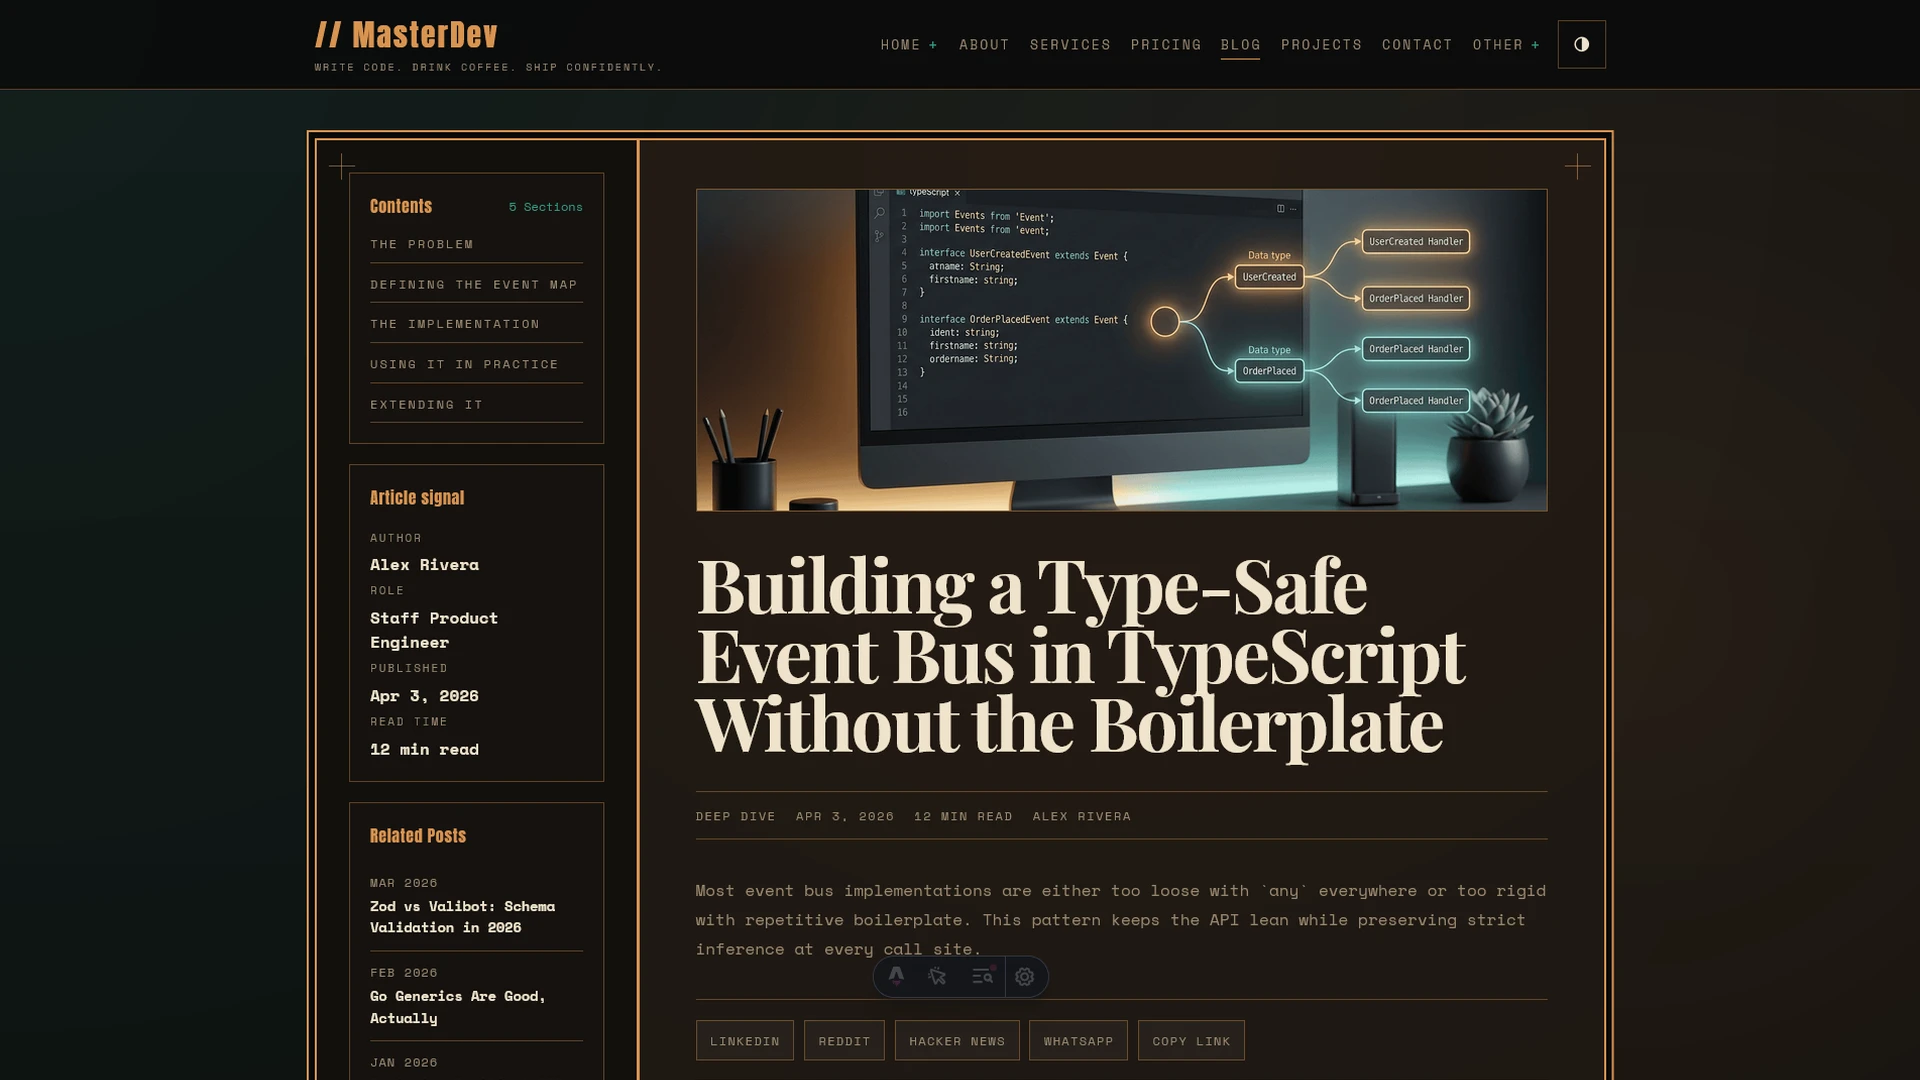Click the published date Apr 3, 2026 in sidebar

(424, 696)
